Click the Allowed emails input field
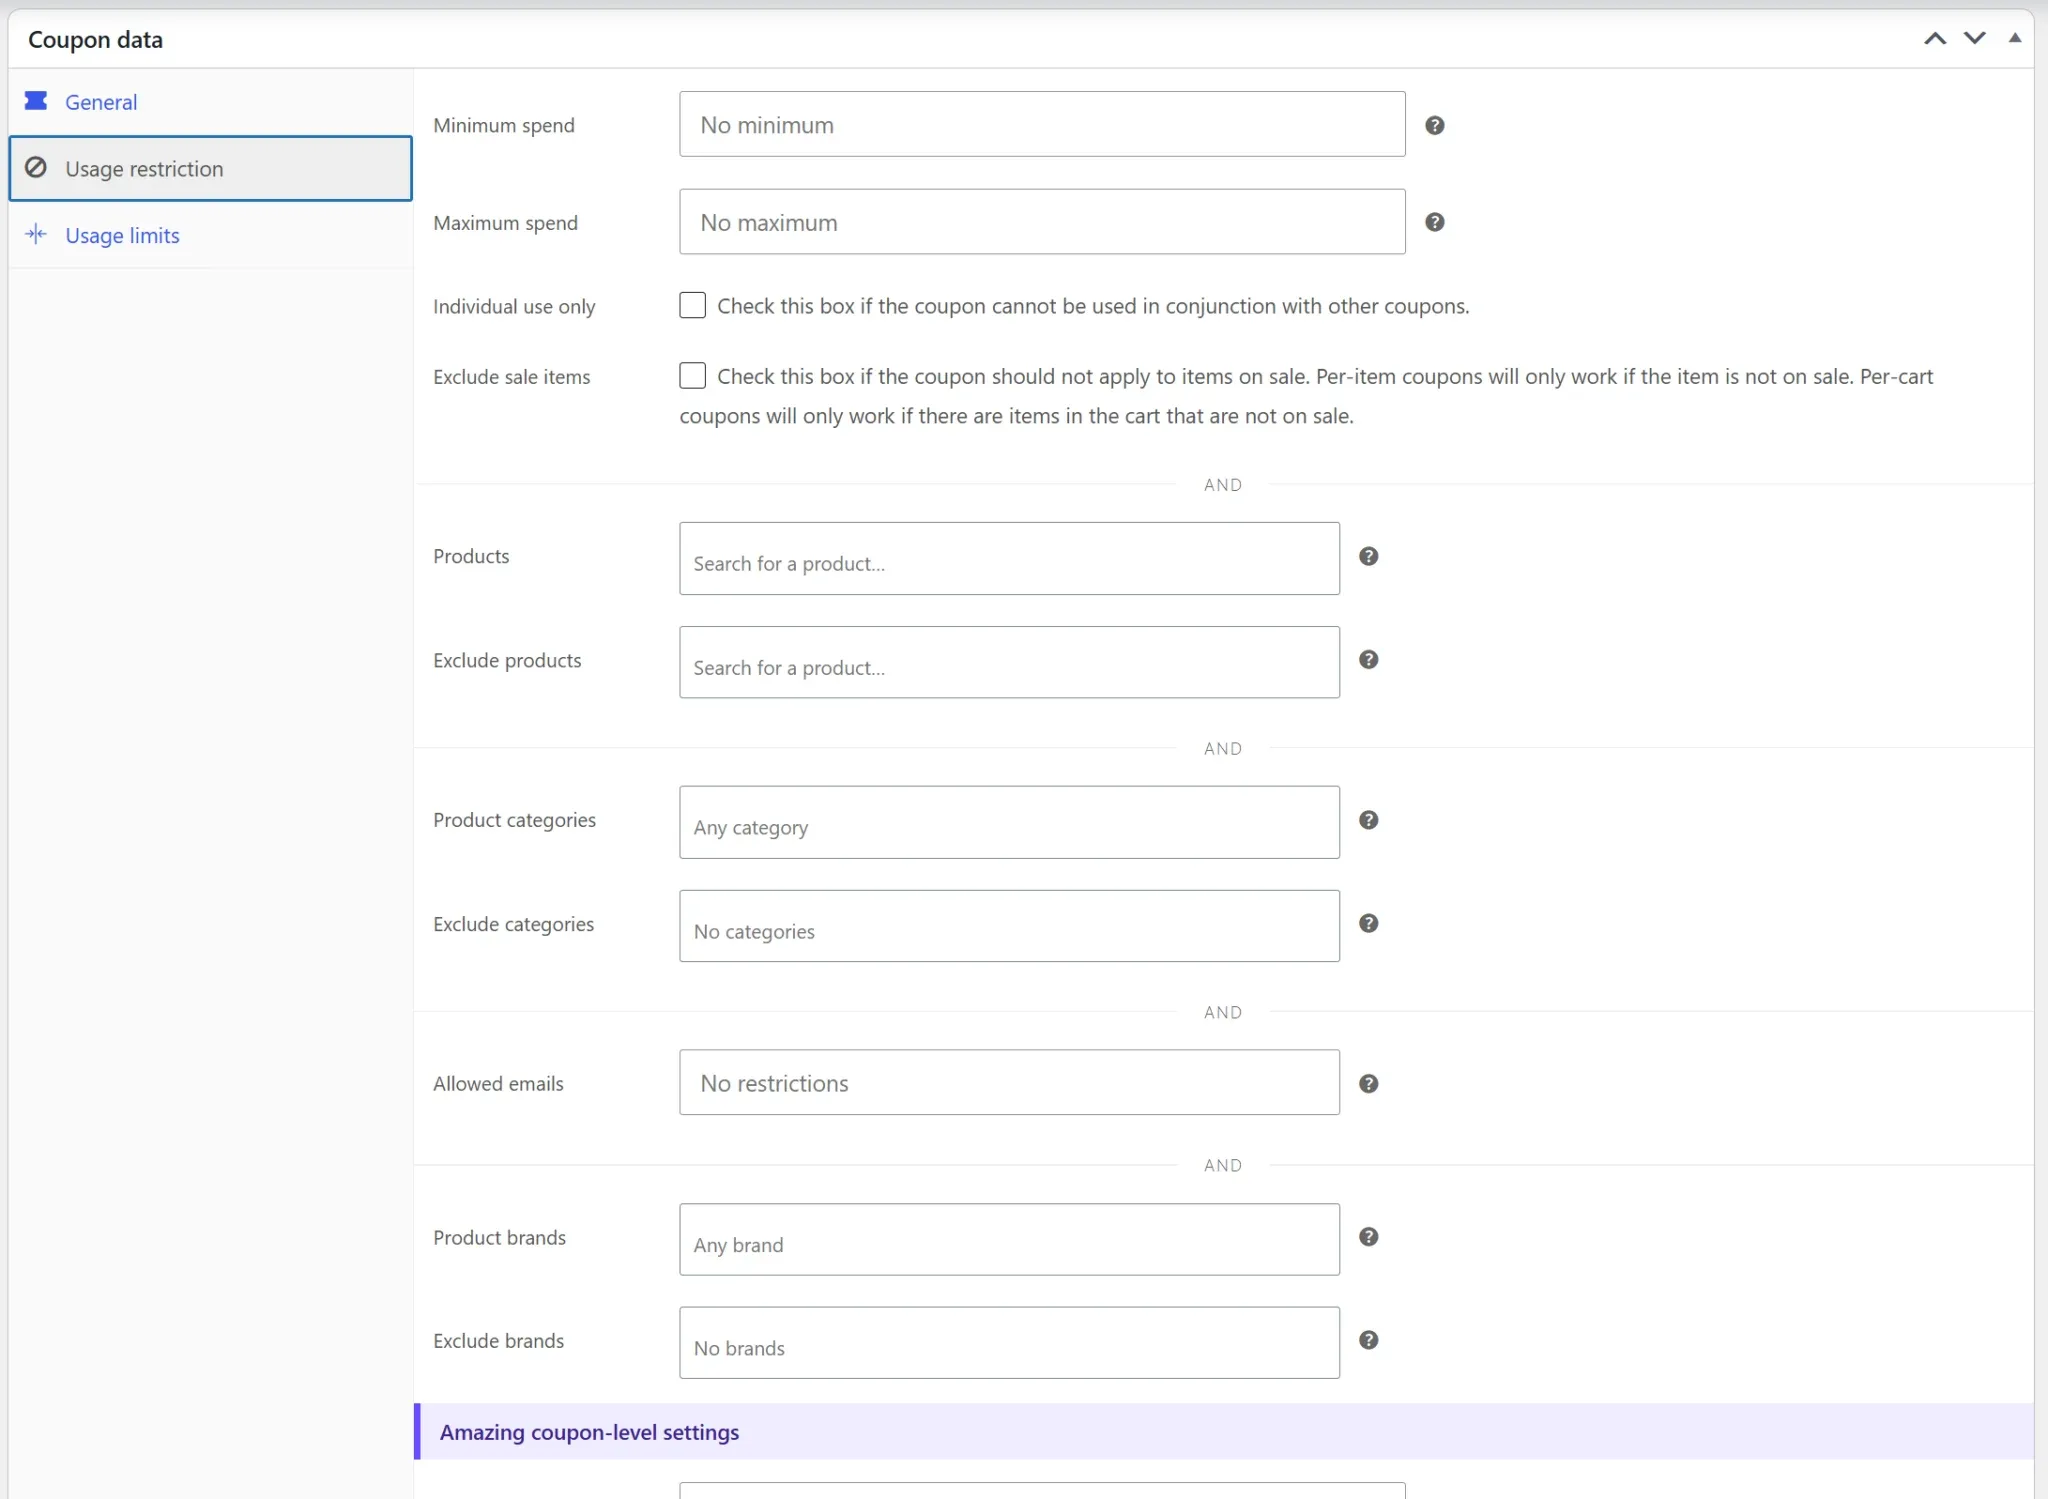2048x1499 pixels. (1009, 1082)
